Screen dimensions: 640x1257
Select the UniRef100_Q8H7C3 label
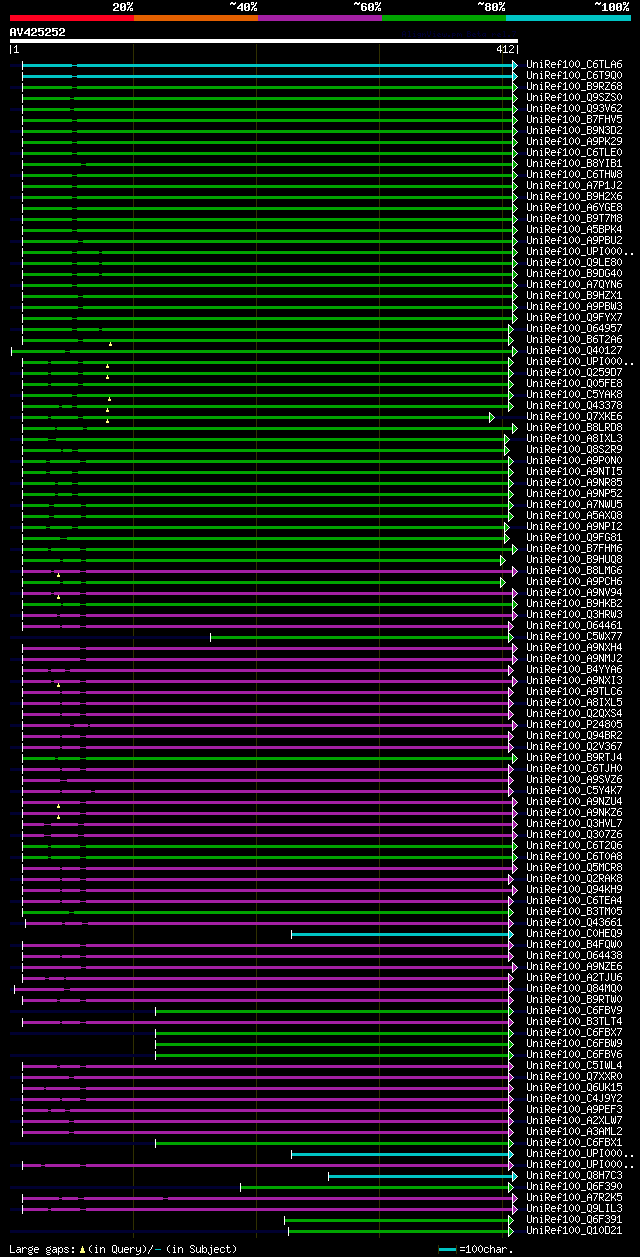coord(574,1175)
